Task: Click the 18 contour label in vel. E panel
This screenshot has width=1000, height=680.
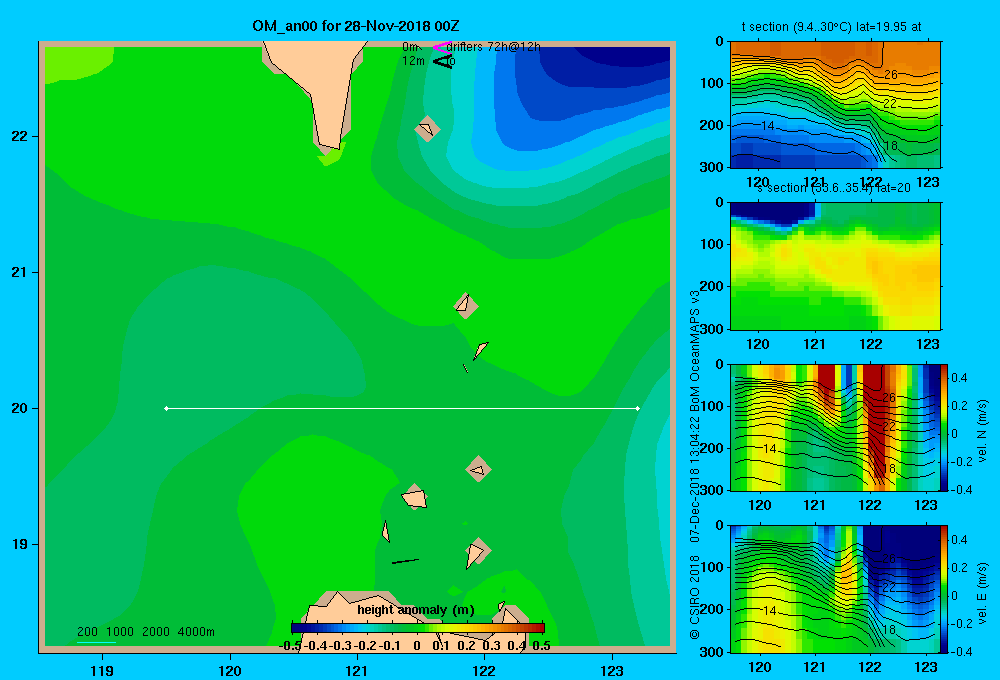Action: click(889, 630)
